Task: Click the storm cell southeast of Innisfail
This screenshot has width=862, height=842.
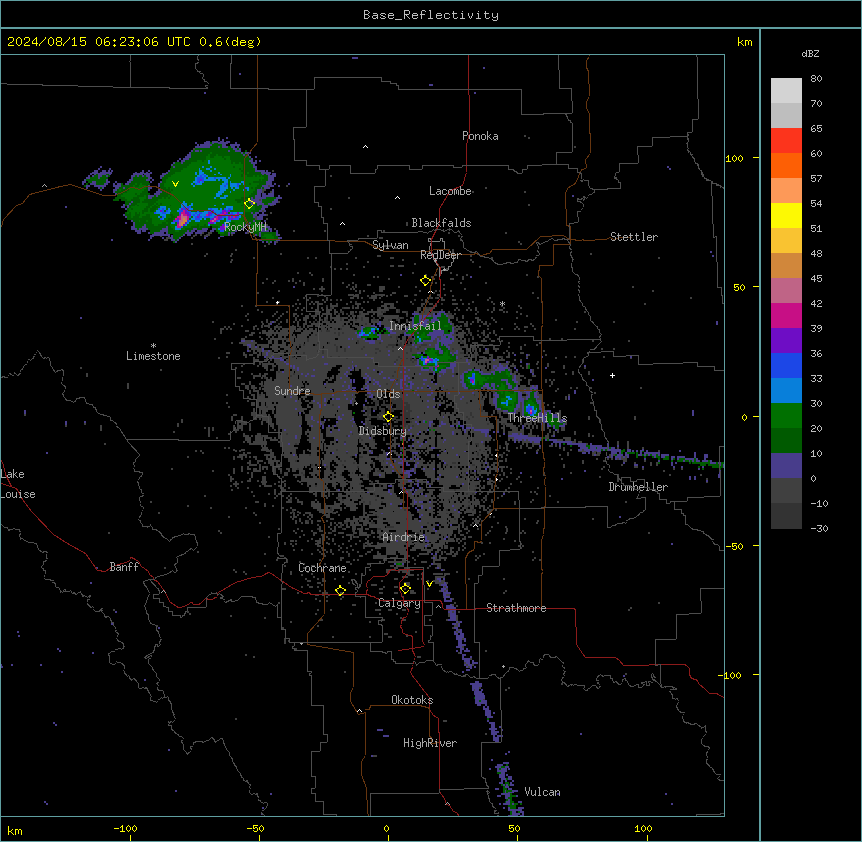Action: (x=437, y=358)
